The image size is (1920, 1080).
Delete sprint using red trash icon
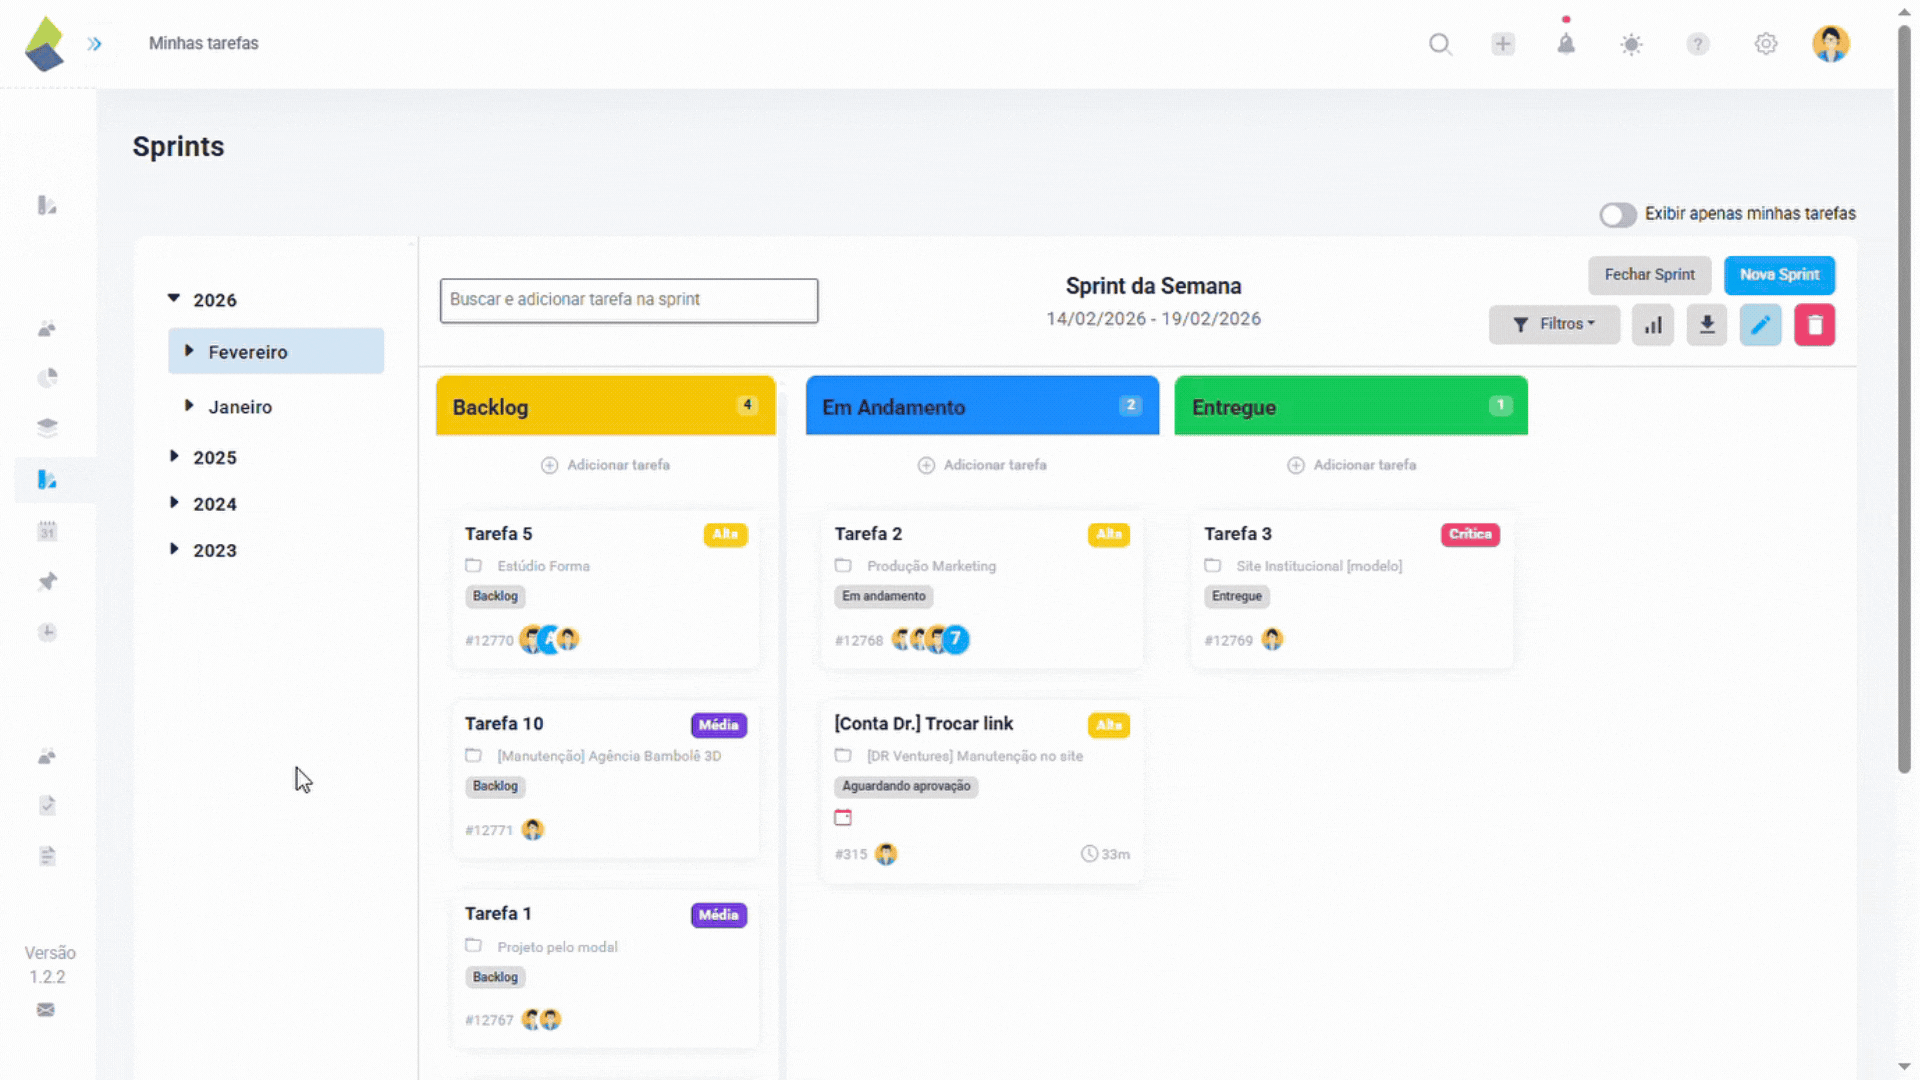click(1814, 325)
